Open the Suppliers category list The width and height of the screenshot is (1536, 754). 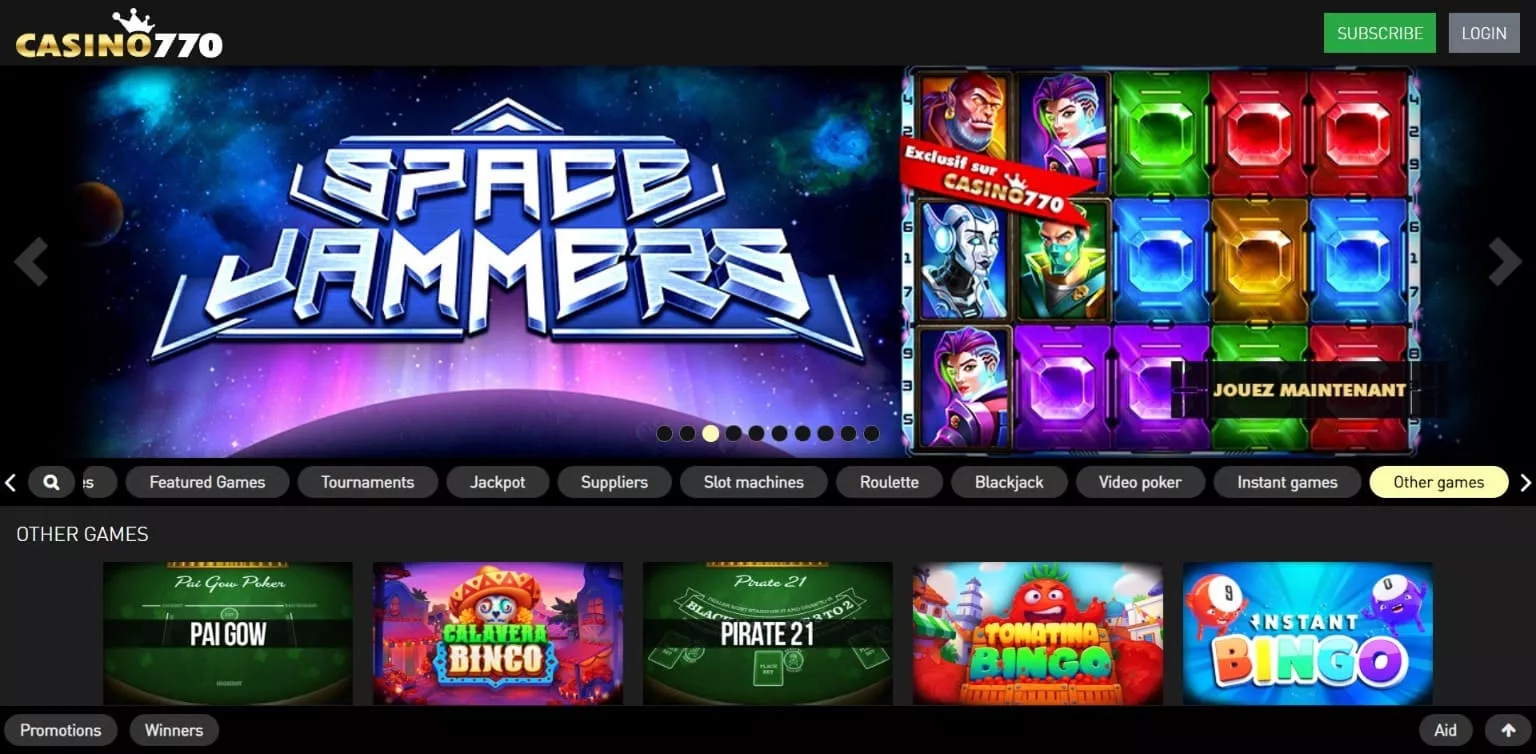(614, 482)
